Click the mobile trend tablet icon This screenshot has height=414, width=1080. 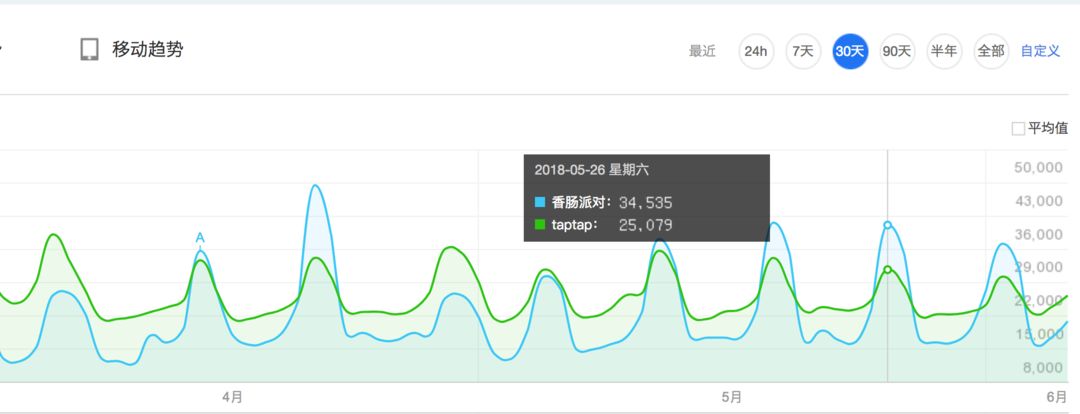(89, 50)
